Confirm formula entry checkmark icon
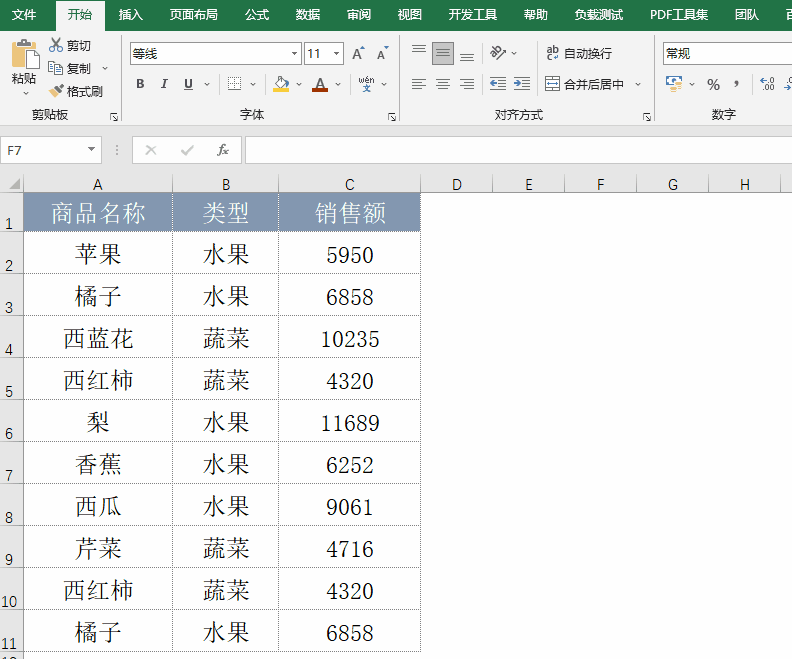The height and width of the screenshot is (659, 792). (187, 150)
